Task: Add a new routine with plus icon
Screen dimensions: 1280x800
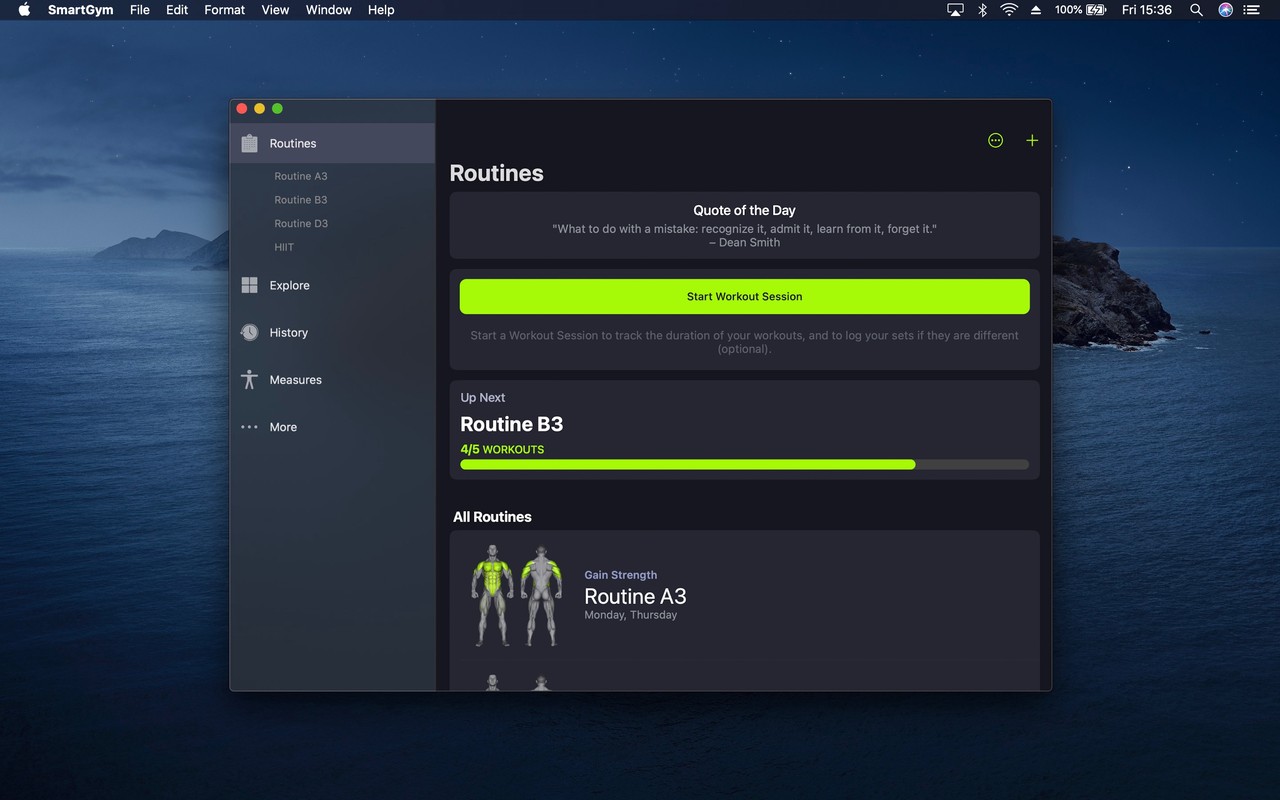Action: click(x=1032, y=140)
